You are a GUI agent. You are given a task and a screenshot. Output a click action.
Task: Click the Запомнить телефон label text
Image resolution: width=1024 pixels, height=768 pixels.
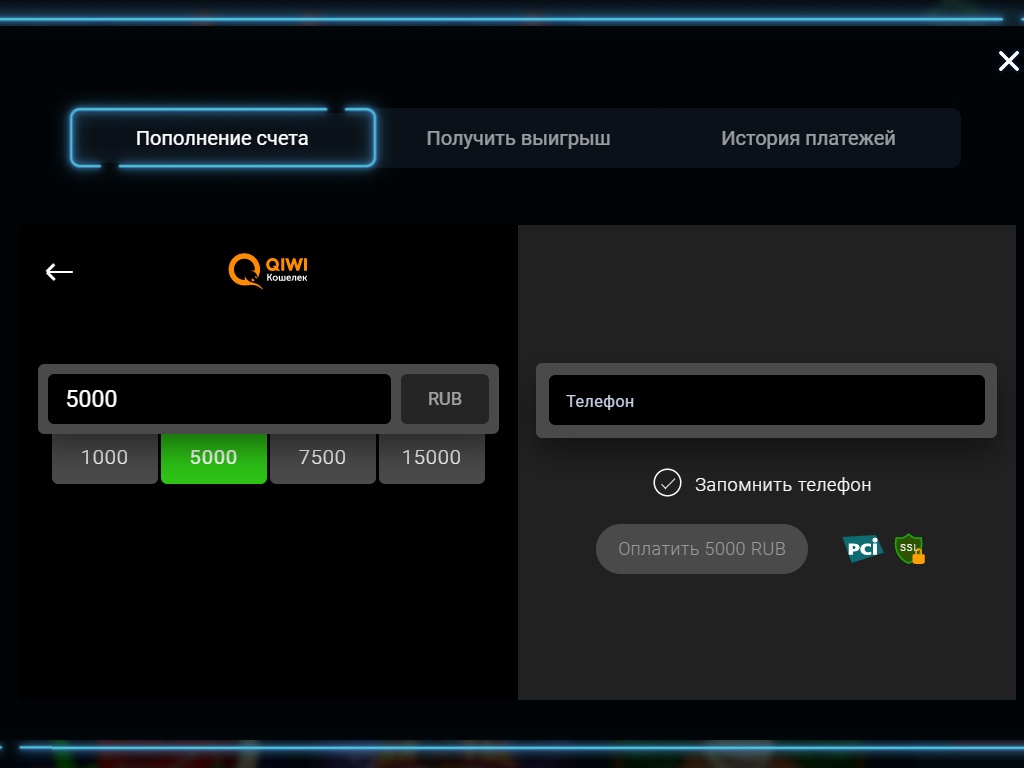pos(783,485)
